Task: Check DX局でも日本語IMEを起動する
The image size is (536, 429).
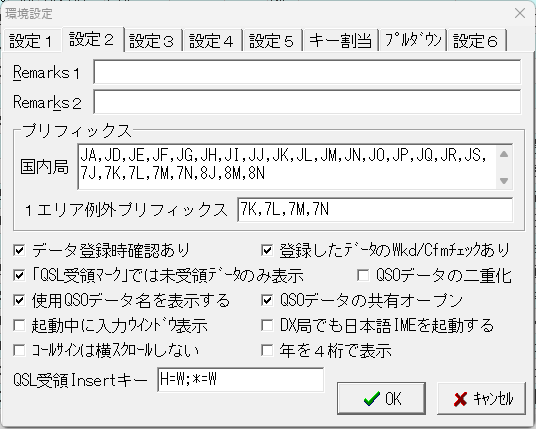Action: coord(267,325)
